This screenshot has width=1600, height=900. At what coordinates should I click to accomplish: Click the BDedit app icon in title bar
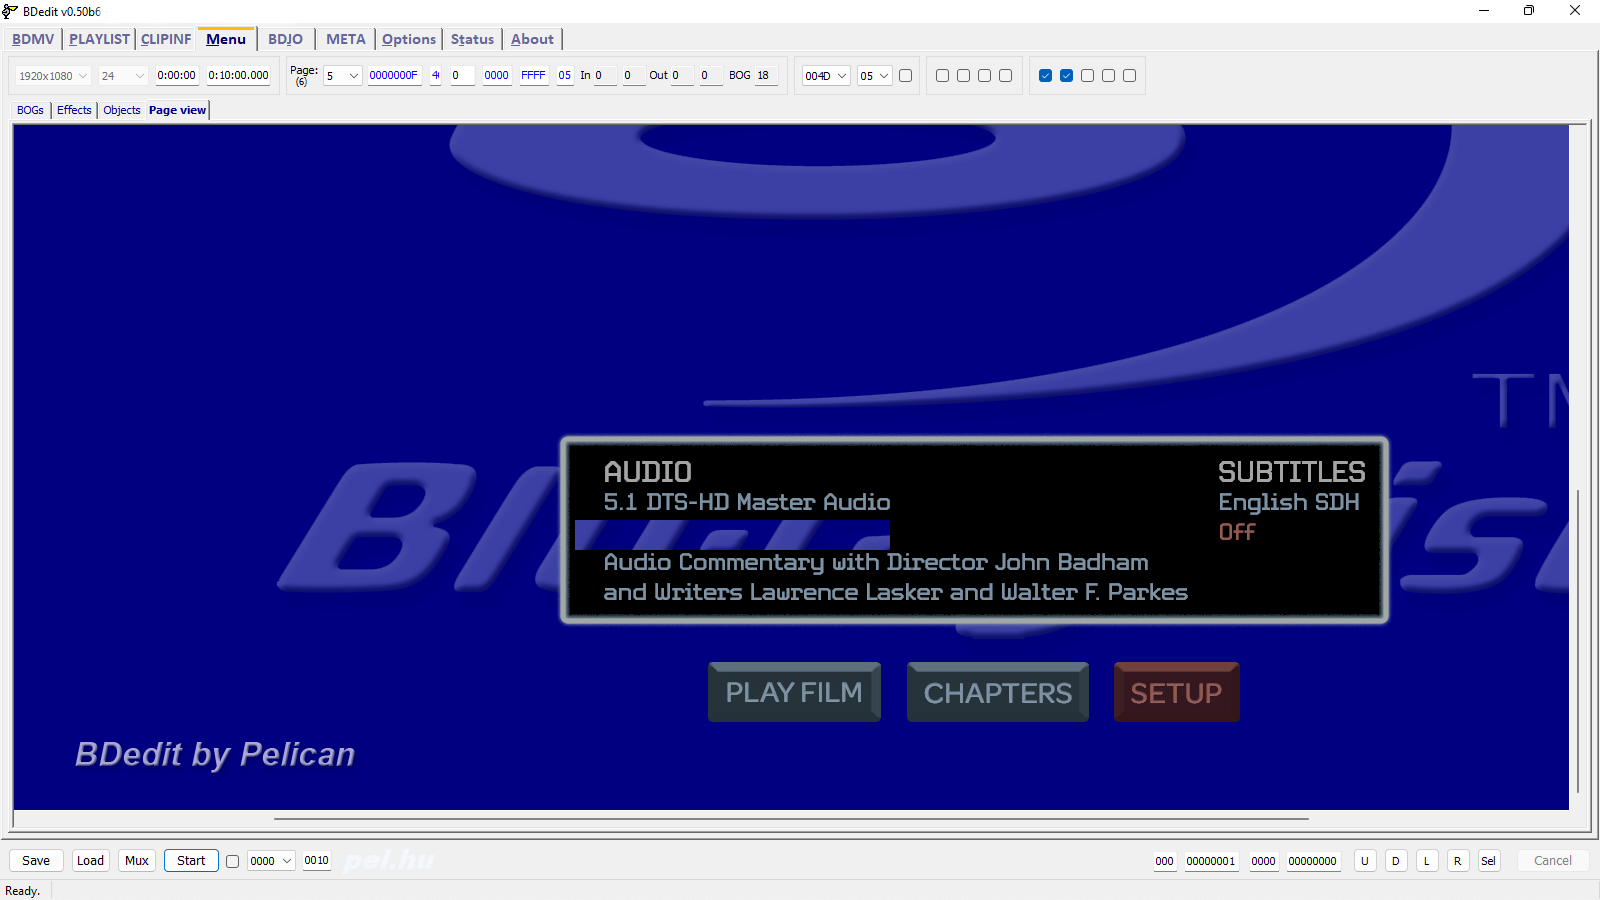[x=10, y=11]
